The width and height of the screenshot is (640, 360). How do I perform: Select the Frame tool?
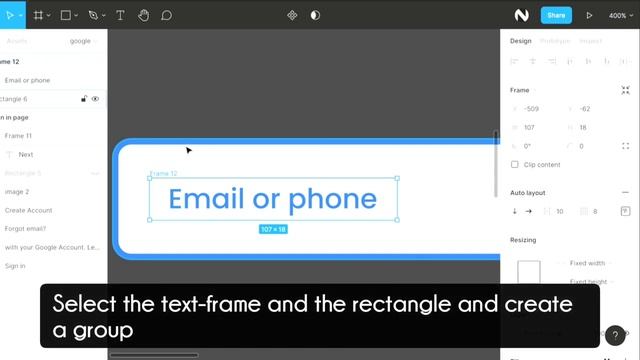(x=38, y=15)
